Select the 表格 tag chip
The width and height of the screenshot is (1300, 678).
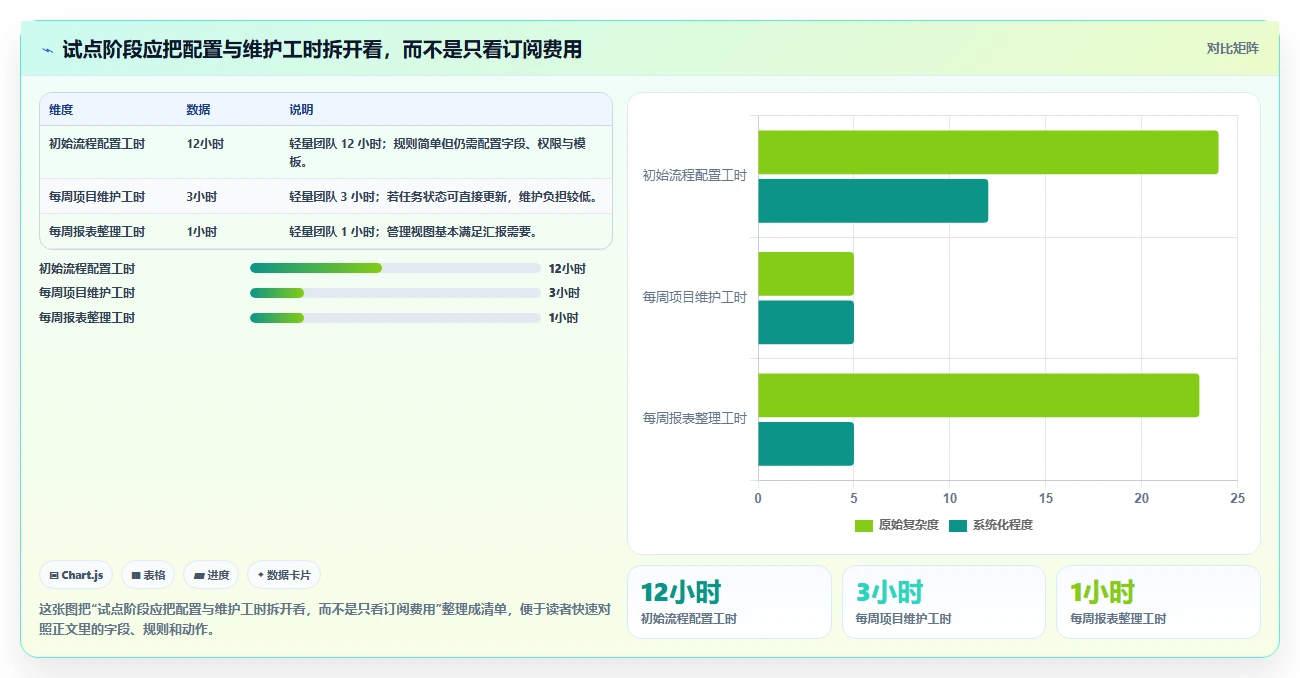[148, 575]
